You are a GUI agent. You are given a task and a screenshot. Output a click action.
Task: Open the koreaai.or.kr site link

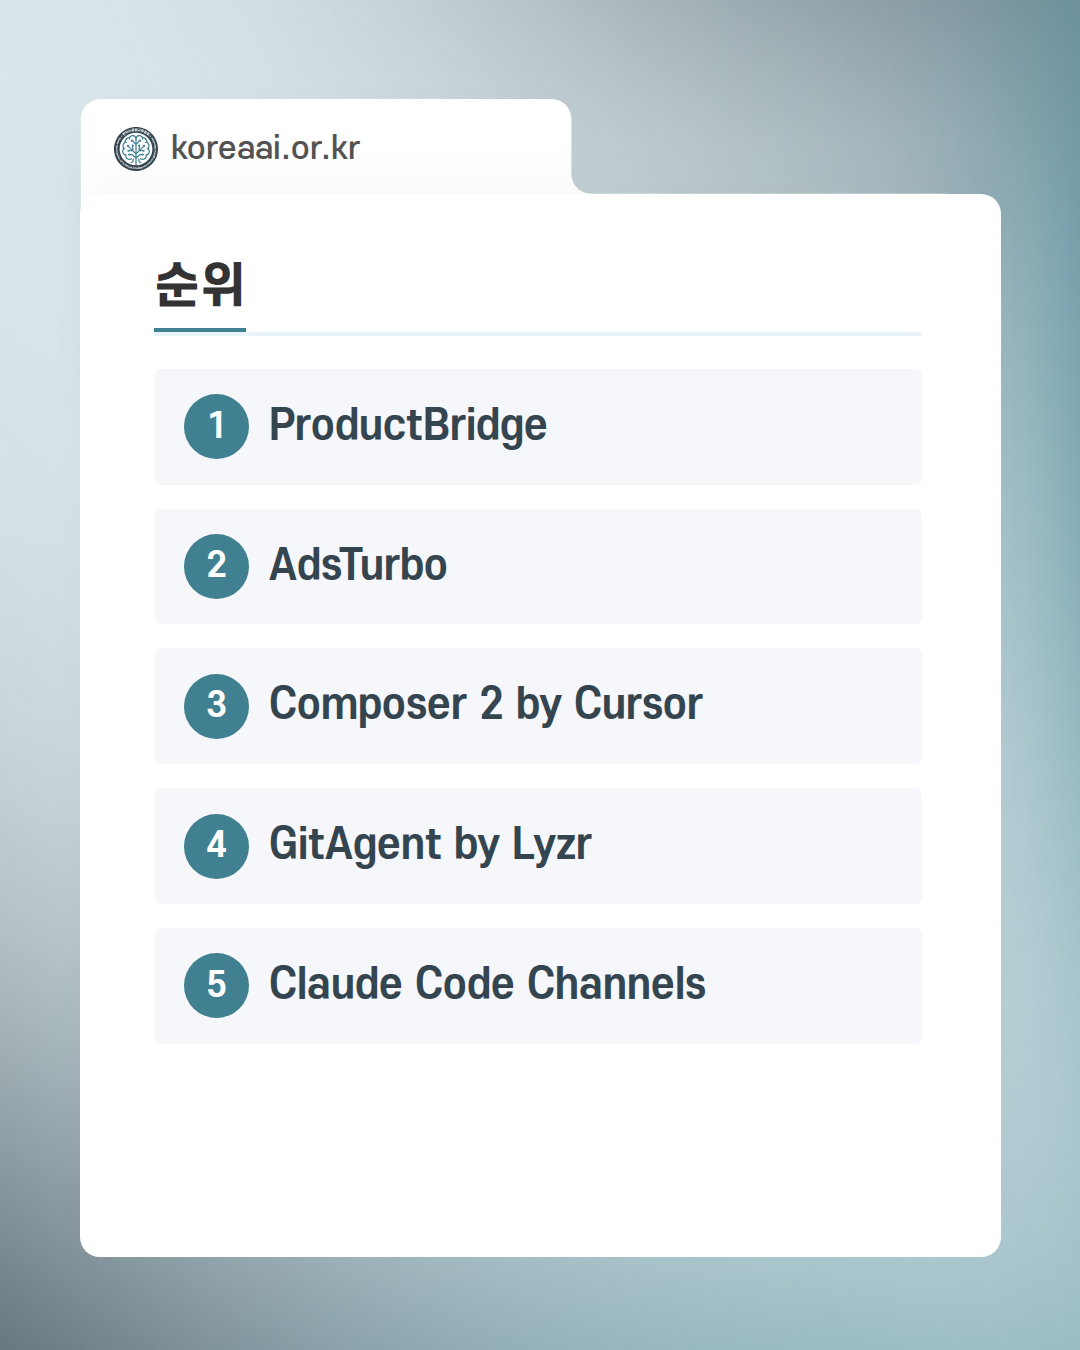(265, 148)
